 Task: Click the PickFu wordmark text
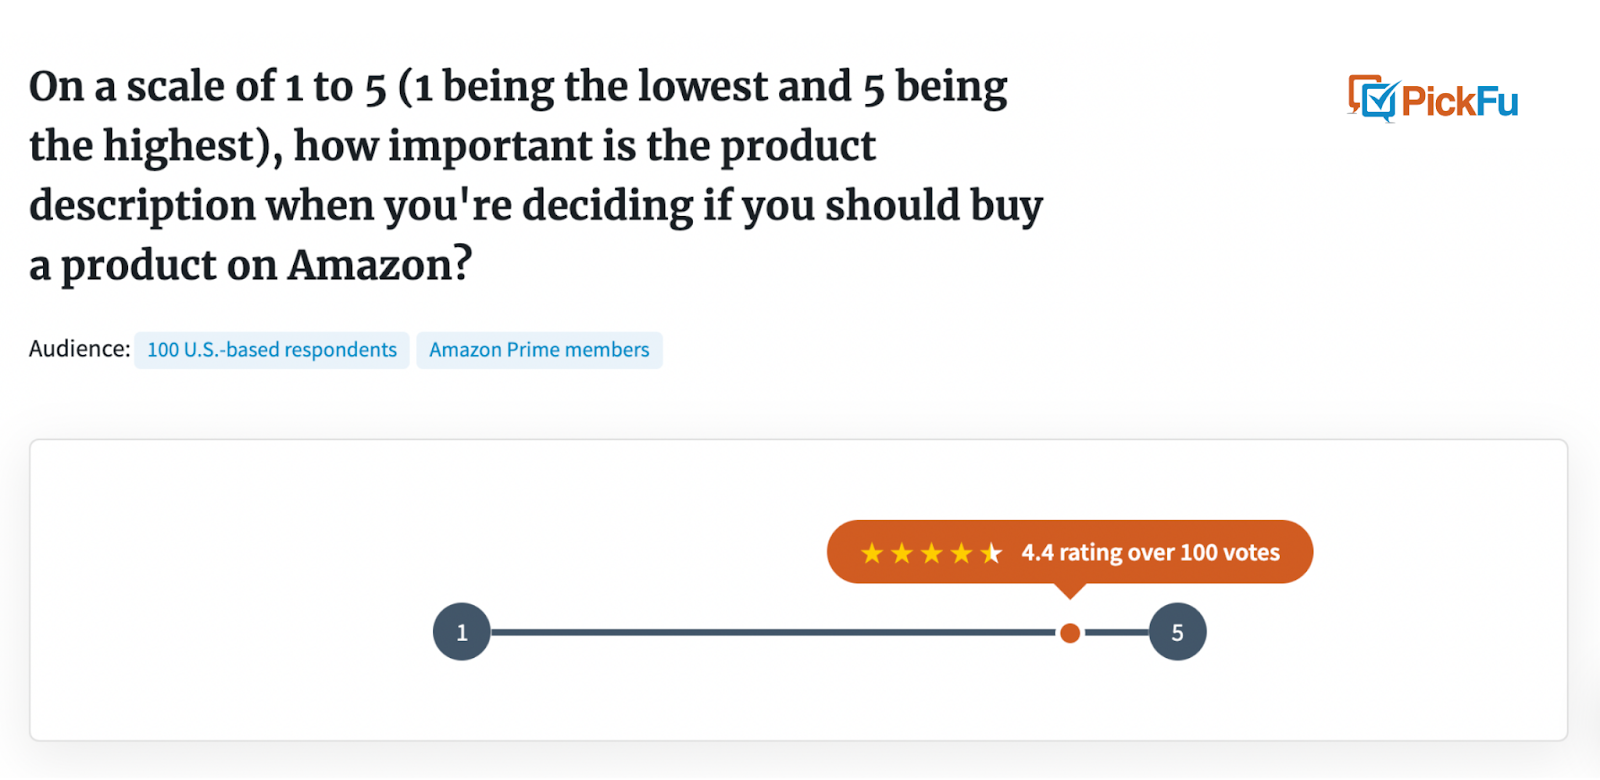tap(1460, 101)
